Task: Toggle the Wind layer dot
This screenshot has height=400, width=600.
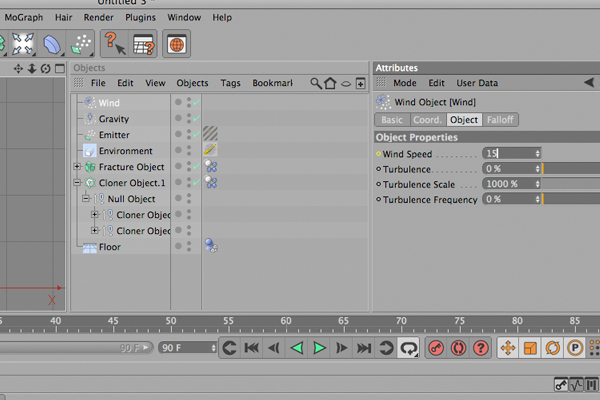Action: (x=178, y=102)
